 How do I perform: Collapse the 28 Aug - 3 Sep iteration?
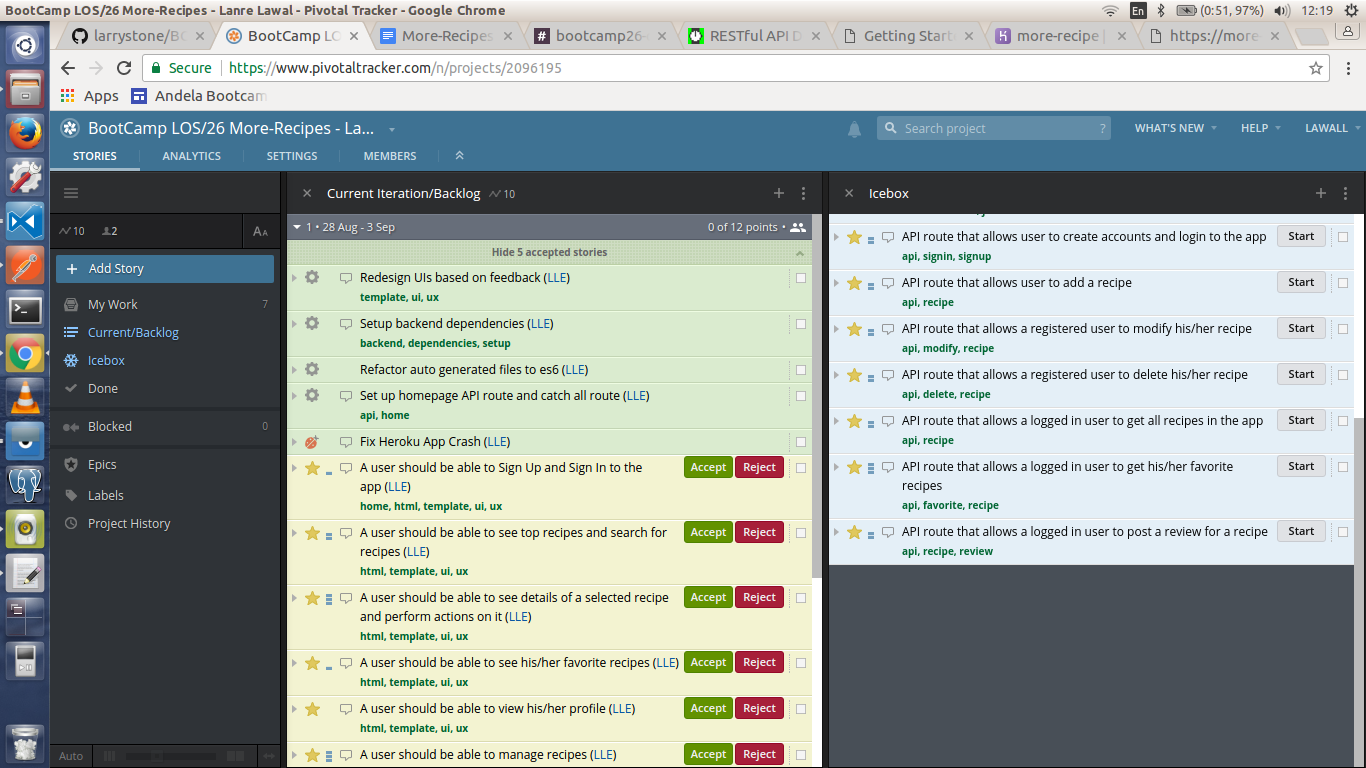click(x=296, y=227)
